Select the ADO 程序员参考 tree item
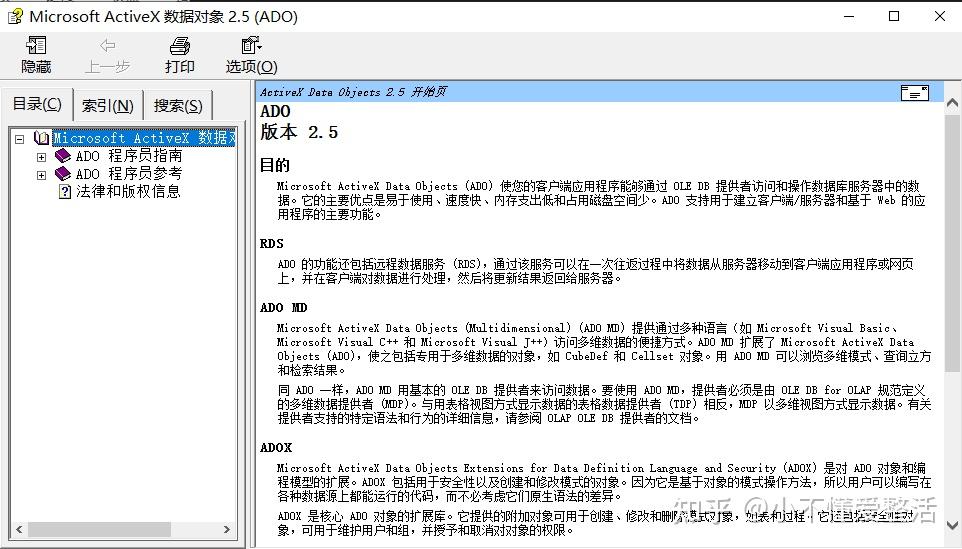The height and width of the screenshot is (549, 962). point(129,174)
